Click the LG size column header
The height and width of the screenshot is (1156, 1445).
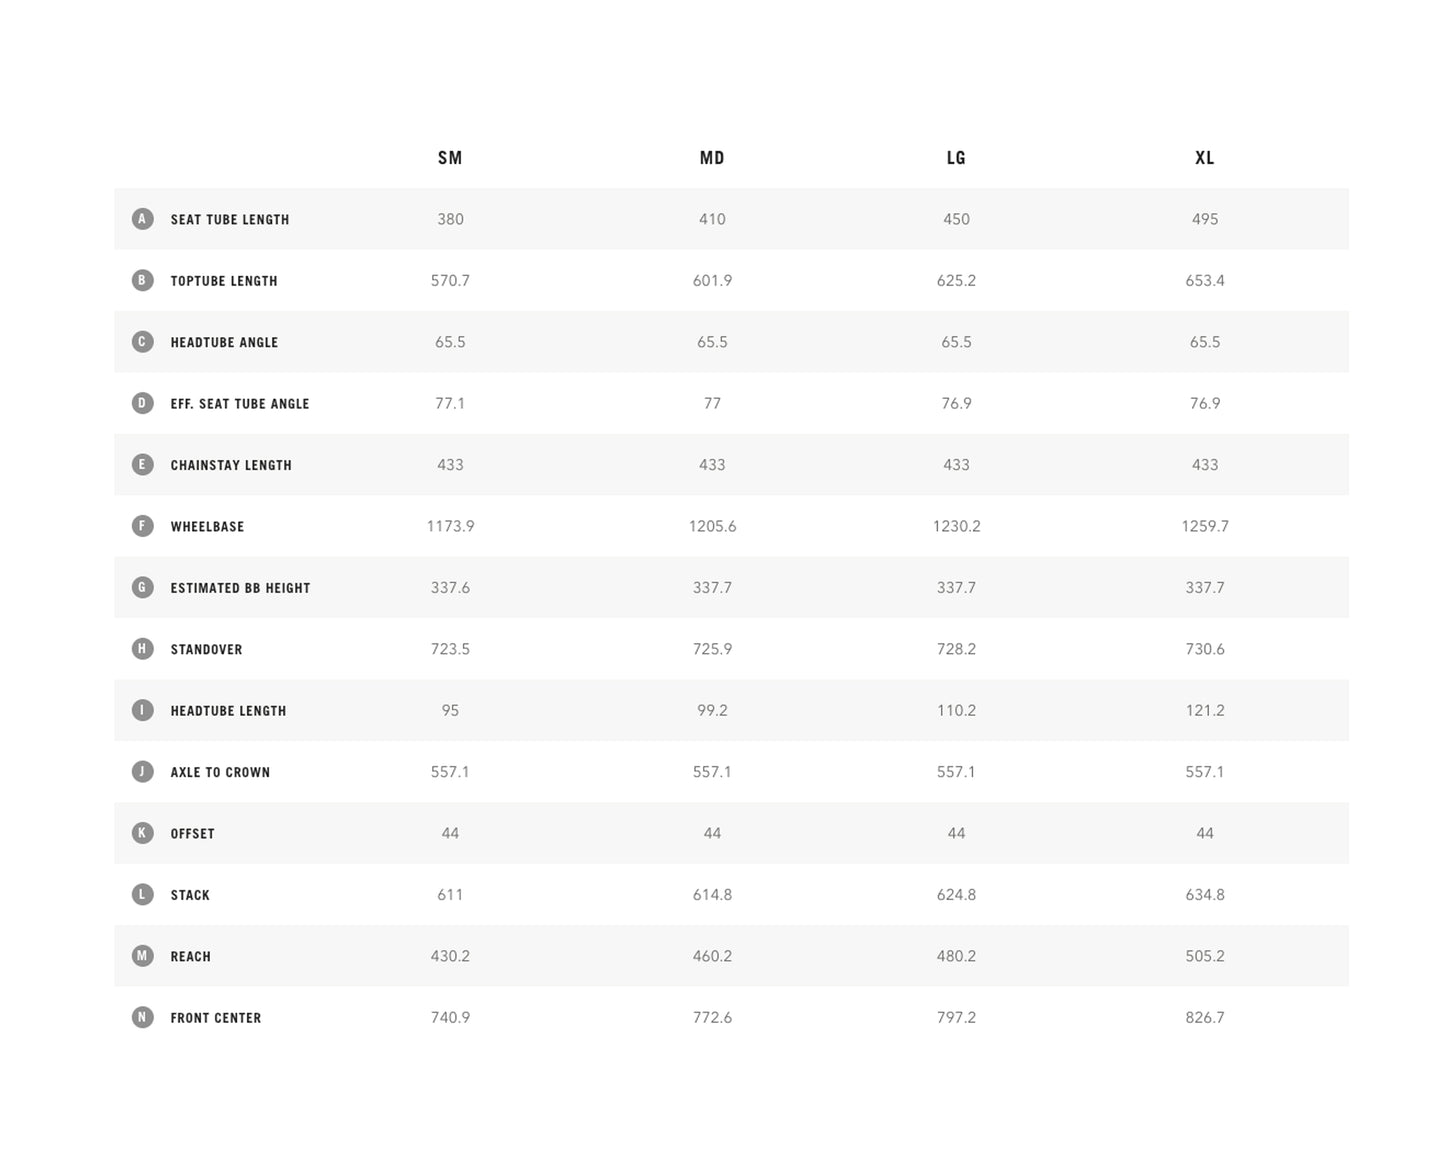pos(956,158)
